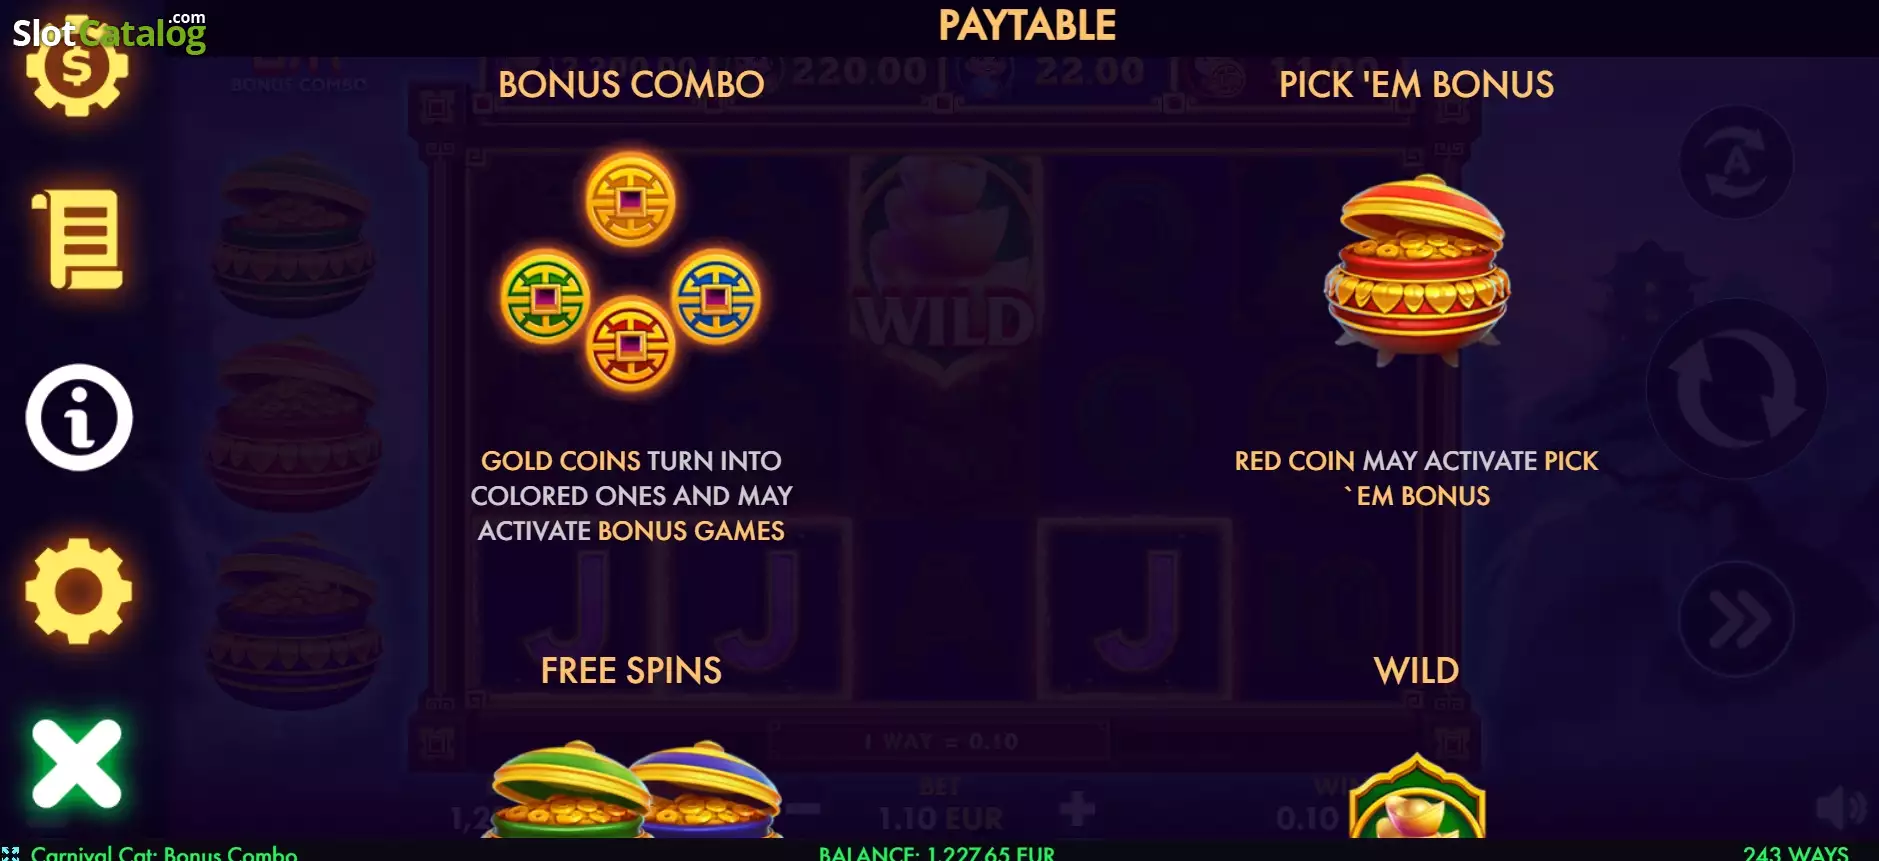Enable turbo mode double-arrow button
1879x861 pixels.
click(x=1737, y=620)
